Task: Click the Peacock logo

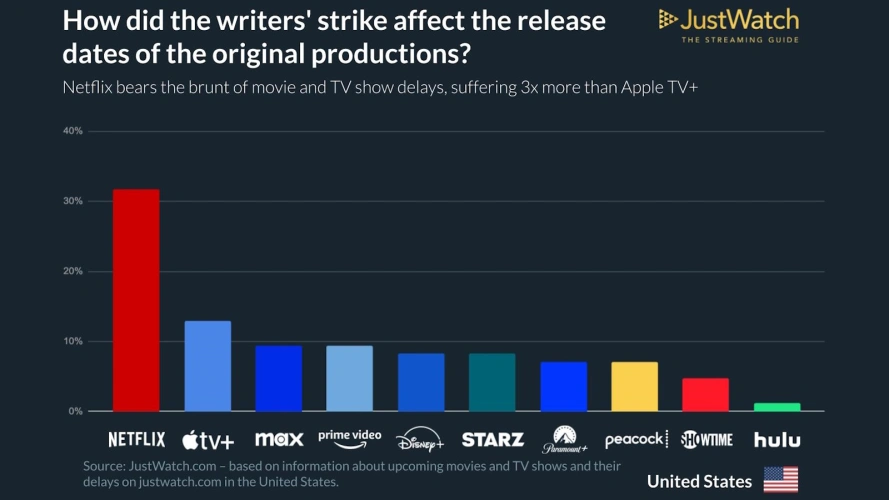Action: (x=635, y=439)
